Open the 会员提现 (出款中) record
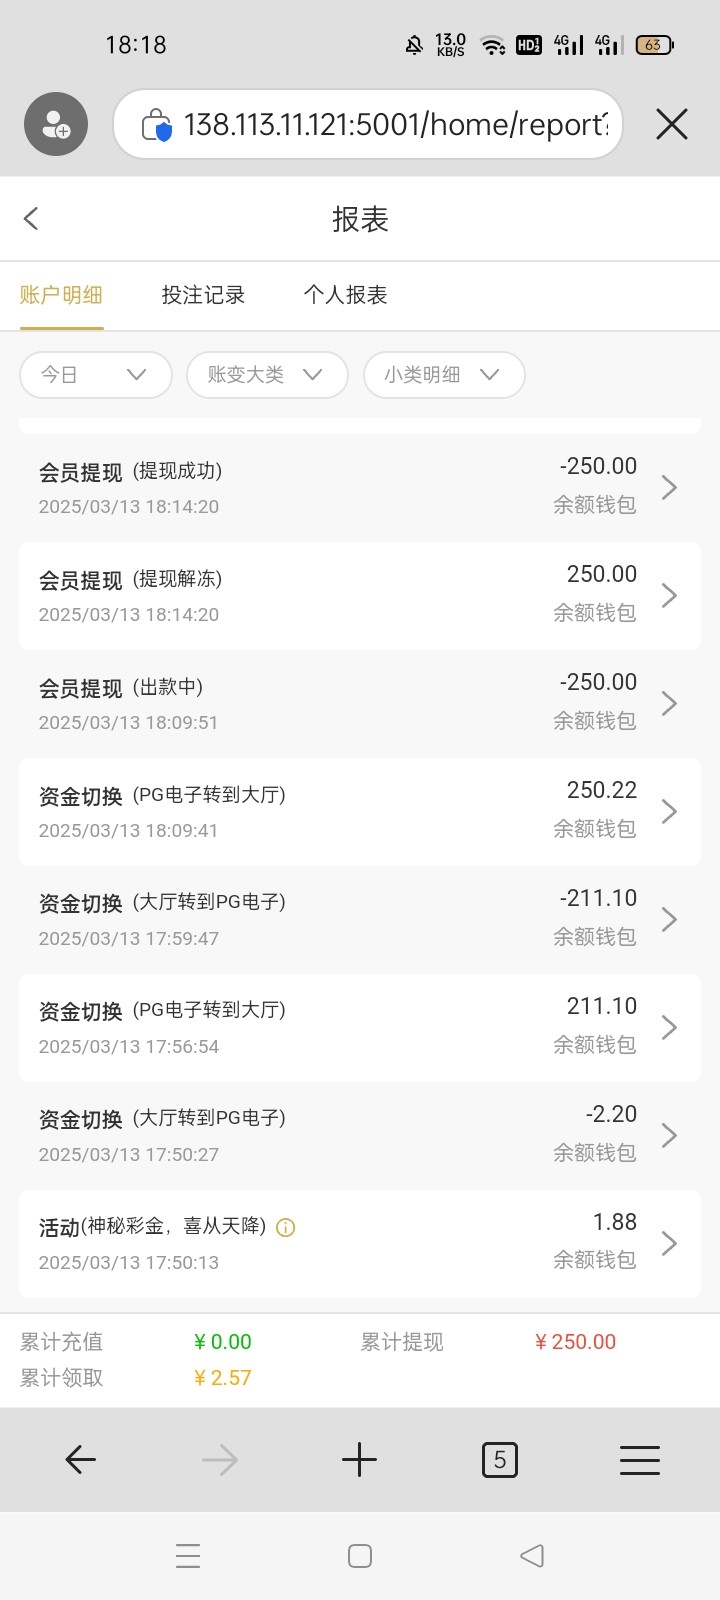Image resolution: width=720 pixels, height=1600 pixels. [x=360, y=703]
